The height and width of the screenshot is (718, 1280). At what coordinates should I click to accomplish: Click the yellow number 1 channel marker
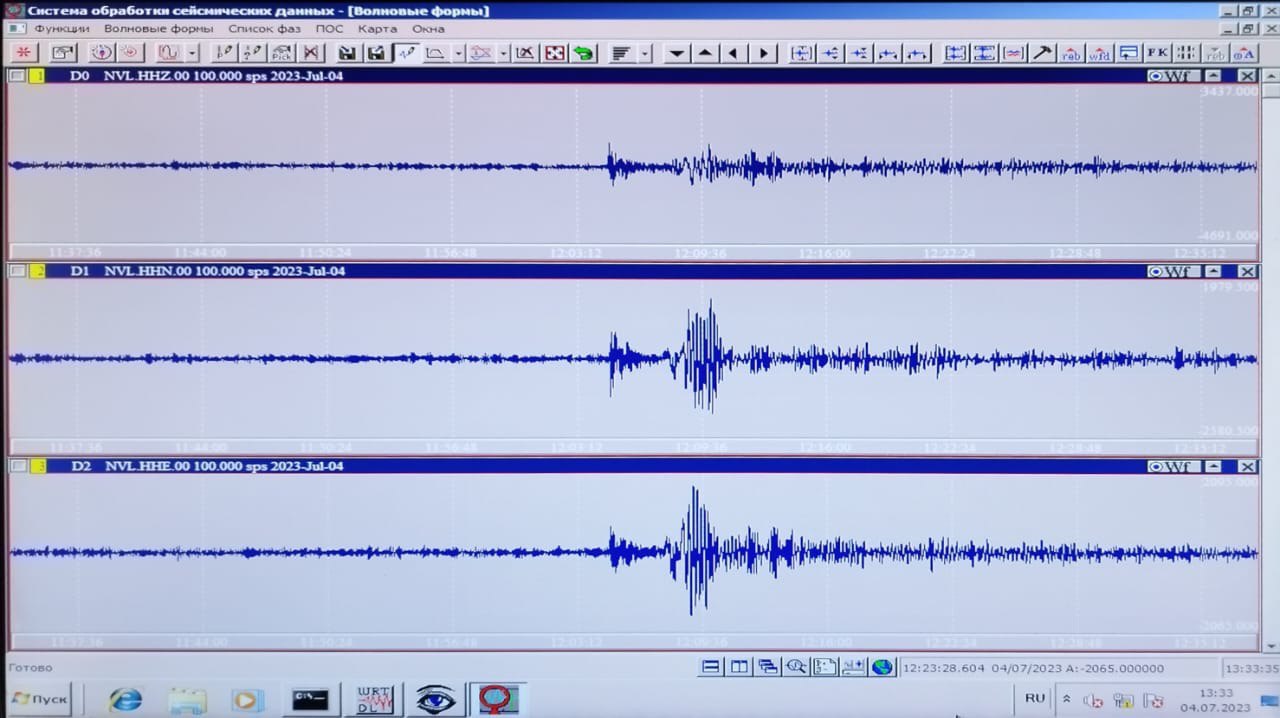pyautogui.click(x=38, y=76)
